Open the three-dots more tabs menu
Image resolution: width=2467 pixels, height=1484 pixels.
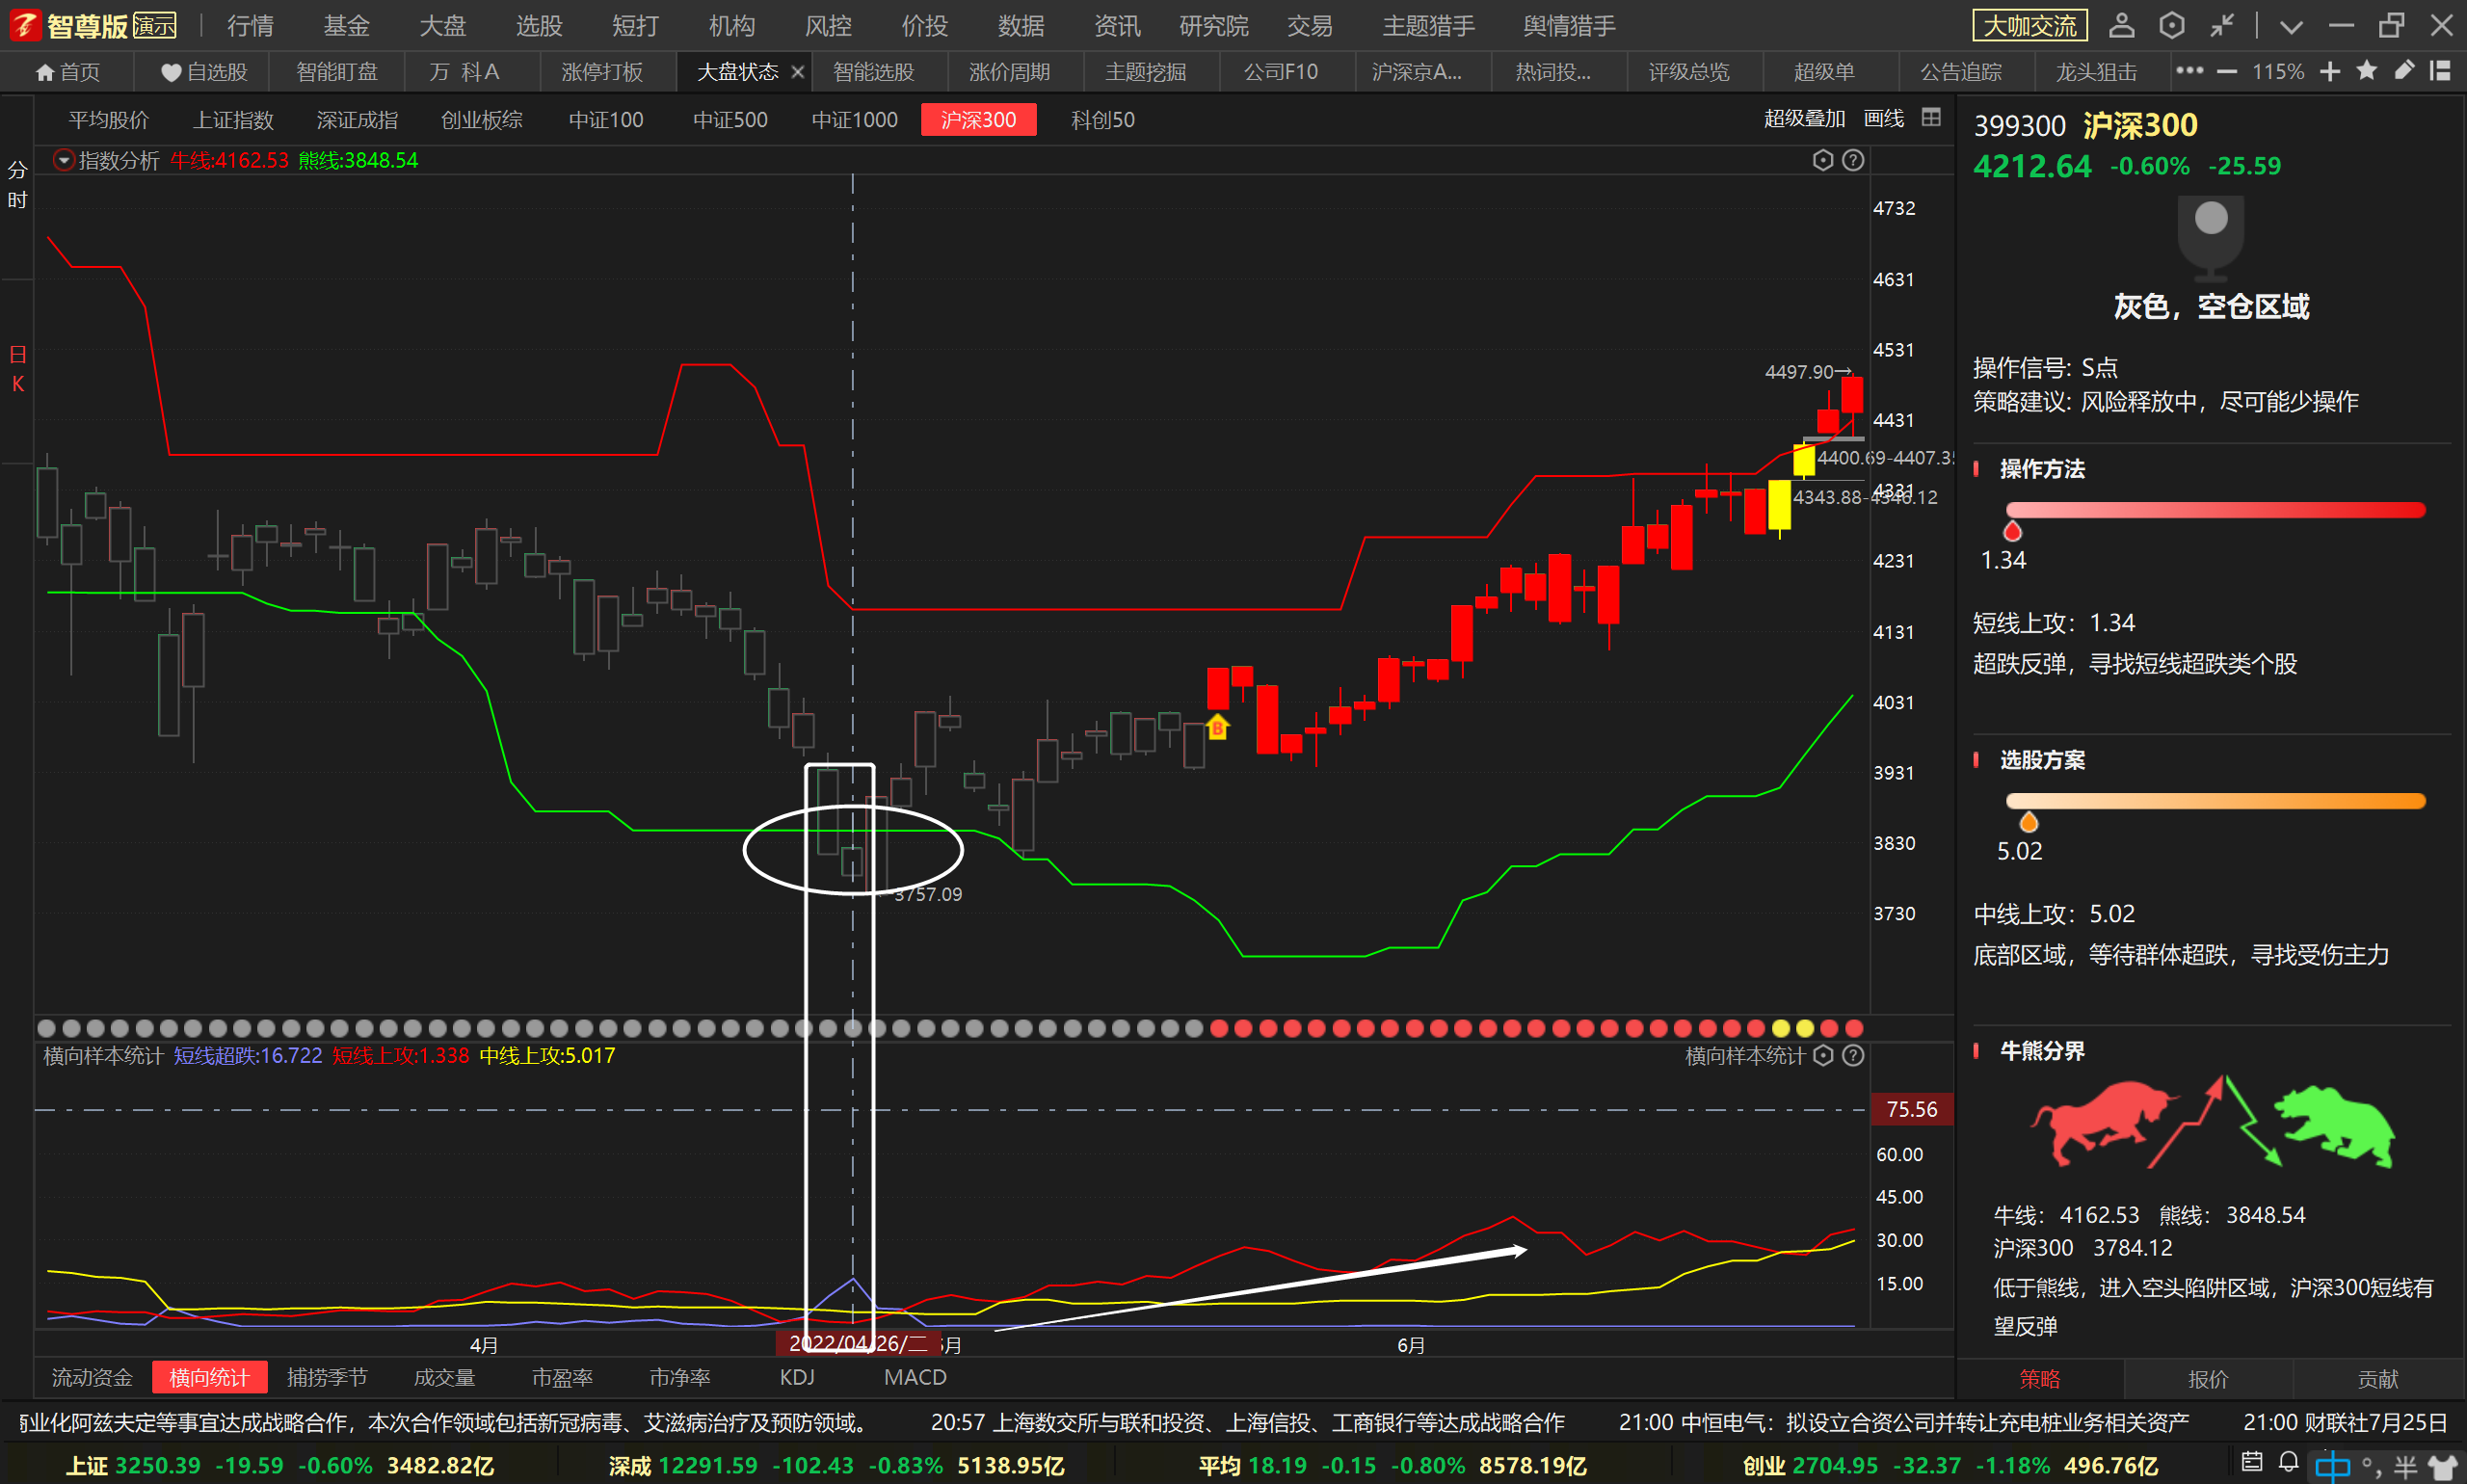point(2189,71)
